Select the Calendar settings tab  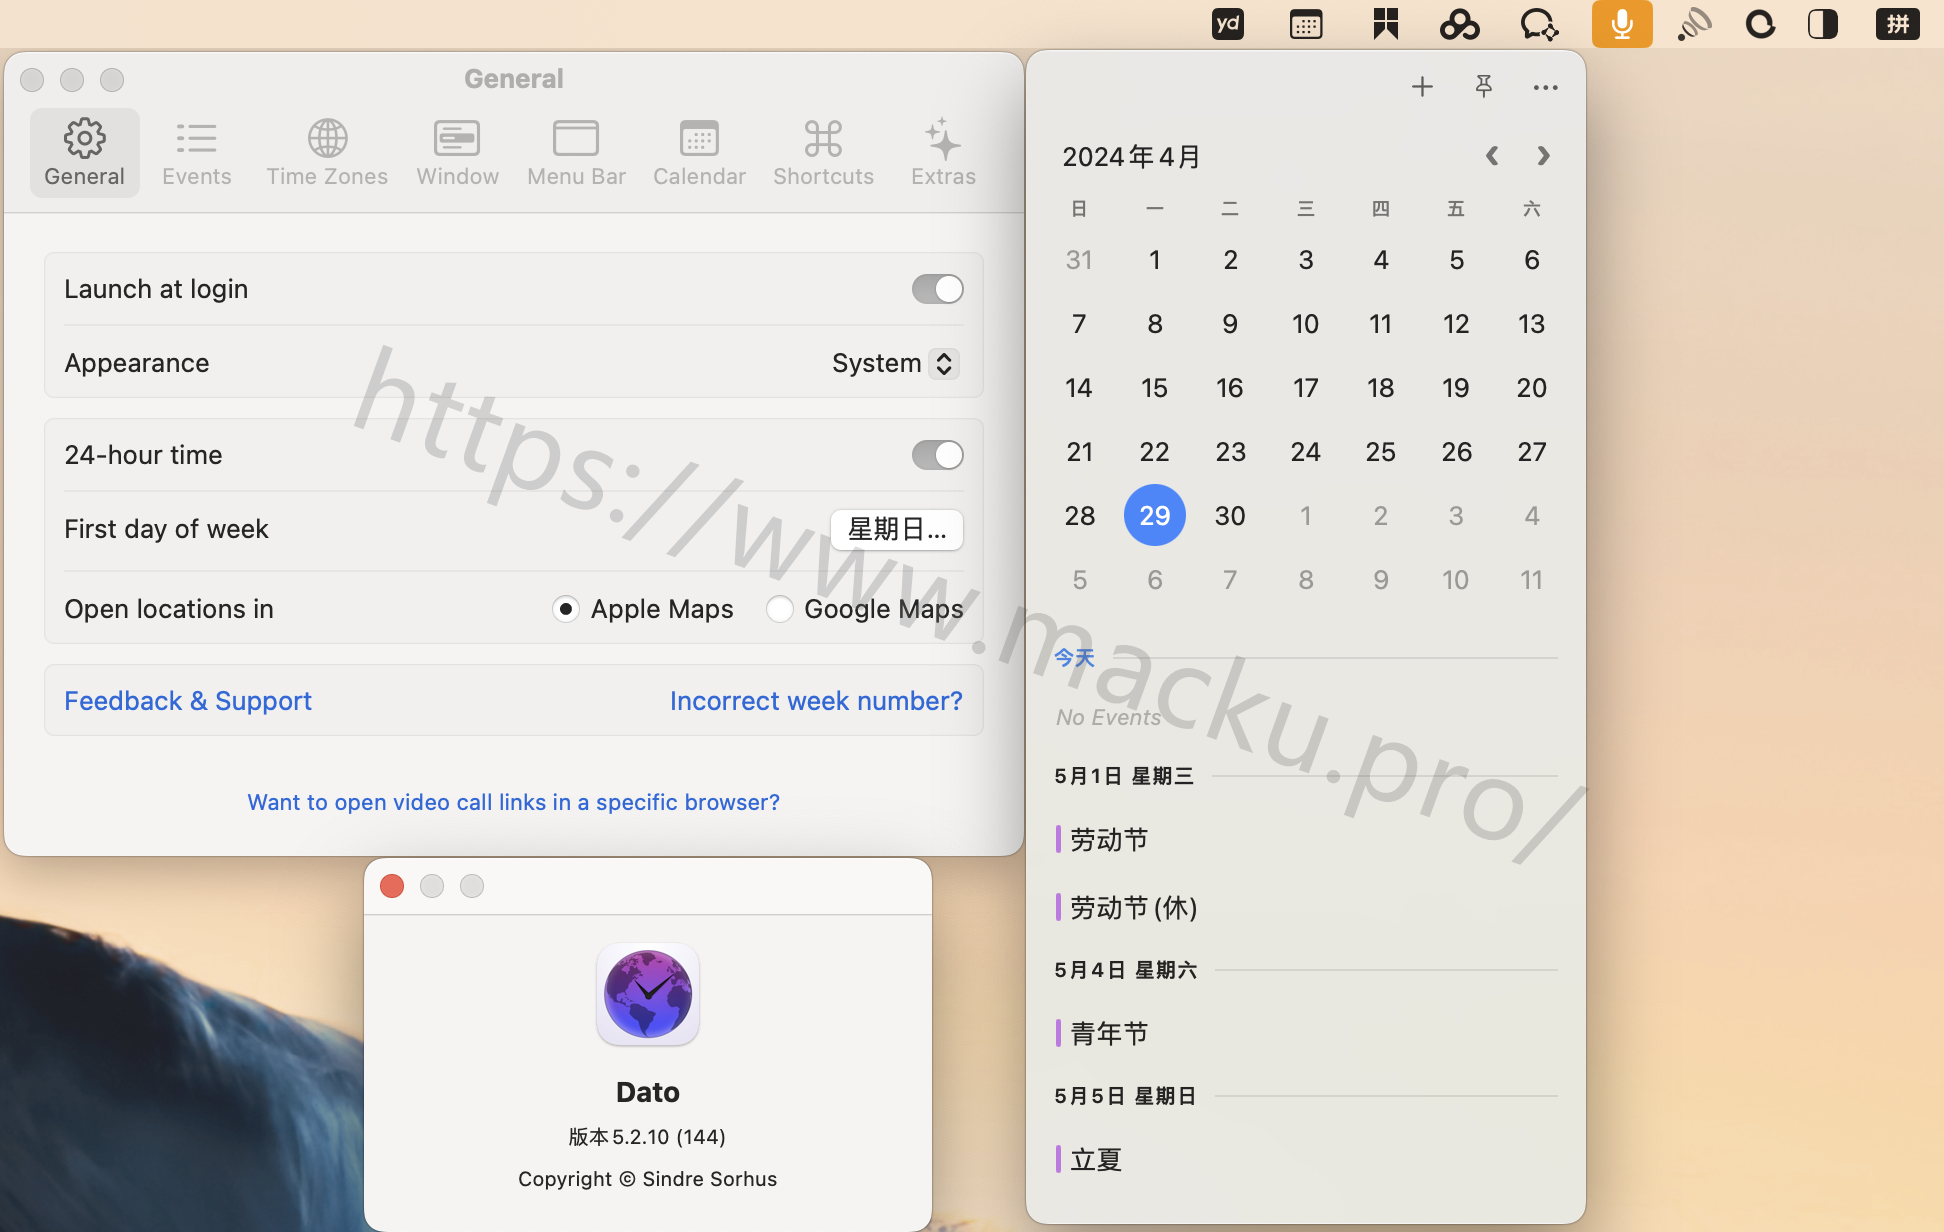point(699,153)
